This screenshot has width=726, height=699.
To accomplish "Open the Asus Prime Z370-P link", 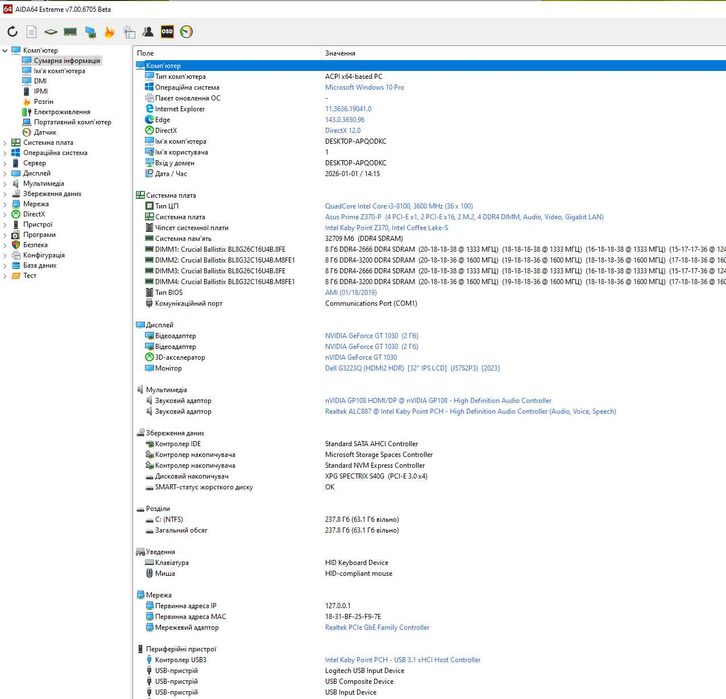I will pos(464,217).
